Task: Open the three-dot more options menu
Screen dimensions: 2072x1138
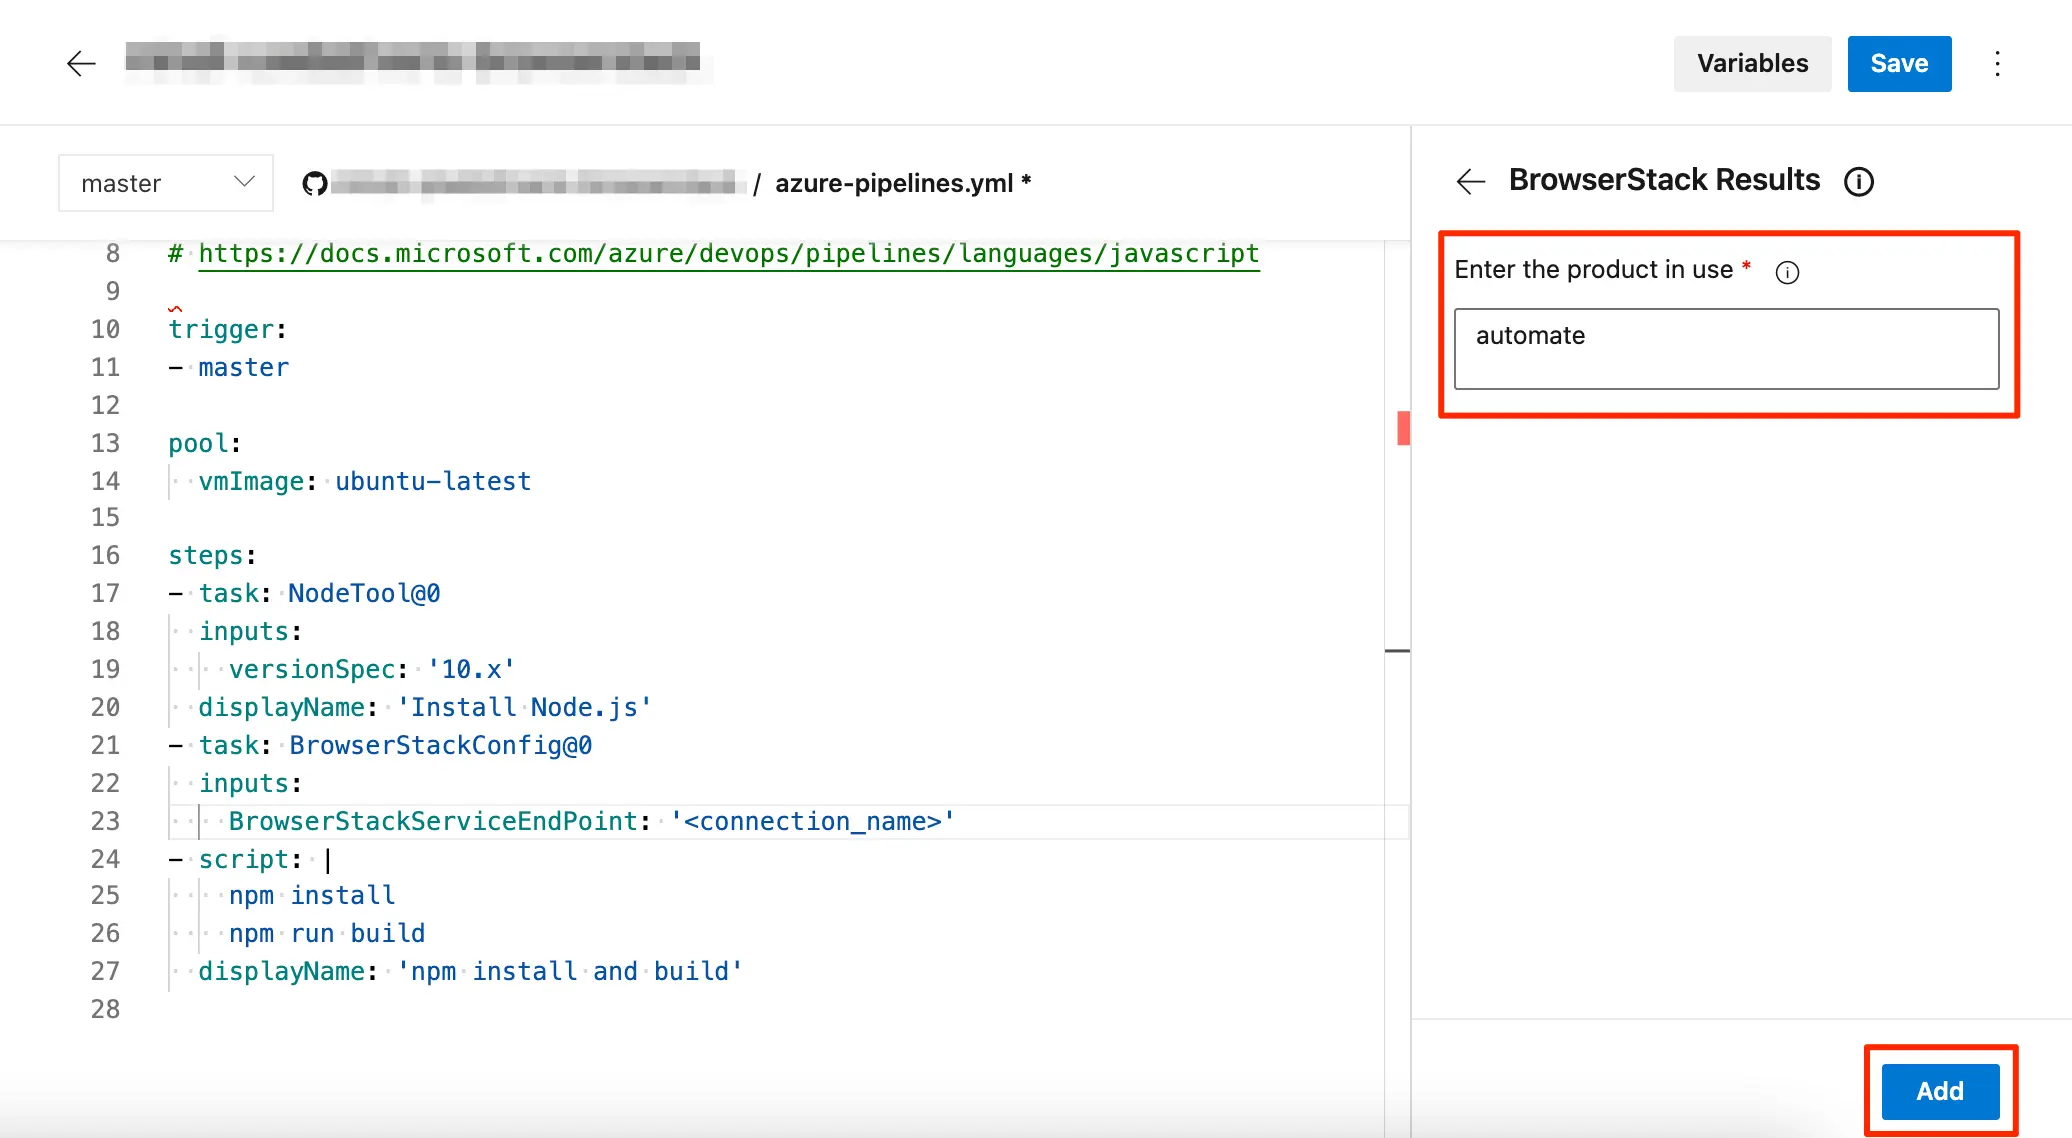Action: point(1997,64)
